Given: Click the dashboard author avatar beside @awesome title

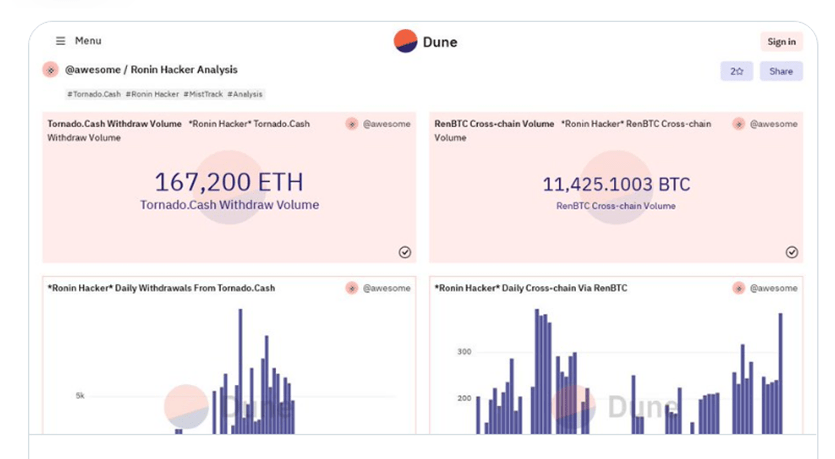Looking at the screenshot, I should [50, 70].
